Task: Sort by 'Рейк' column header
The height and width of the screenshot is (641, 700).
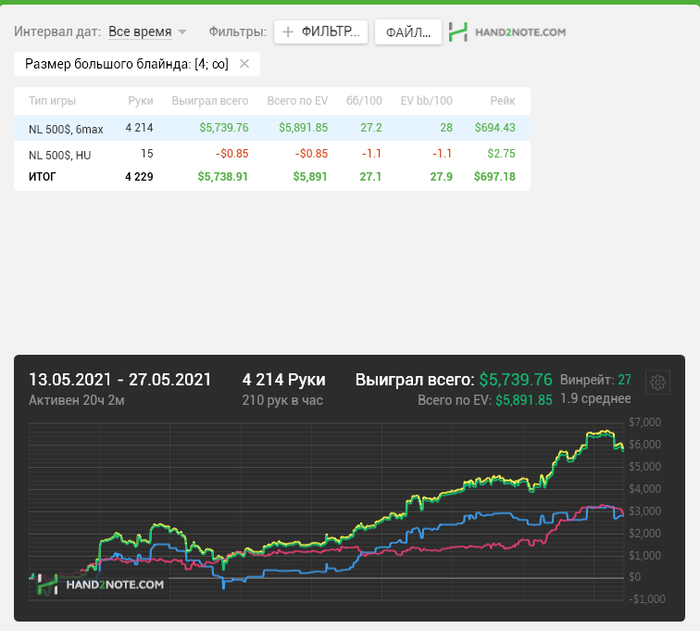Action: coord(503,101)
